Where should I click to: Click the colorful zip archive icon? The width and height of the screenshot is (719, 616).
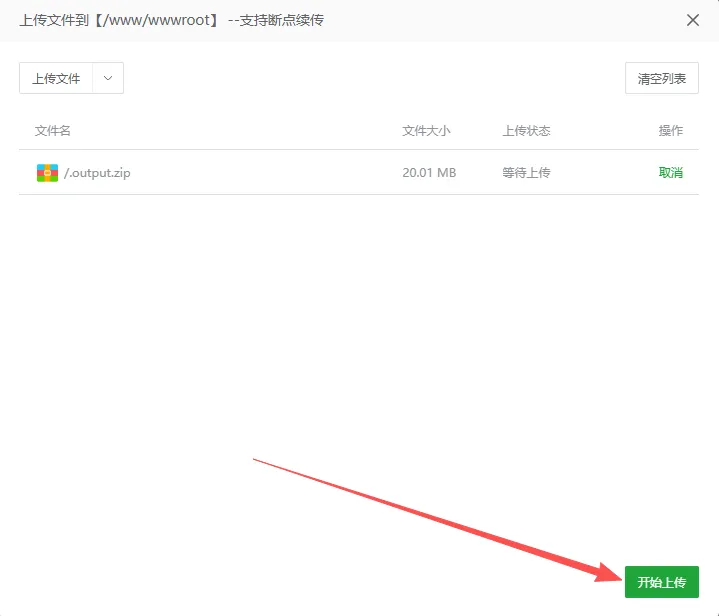[x=47, y=173]
